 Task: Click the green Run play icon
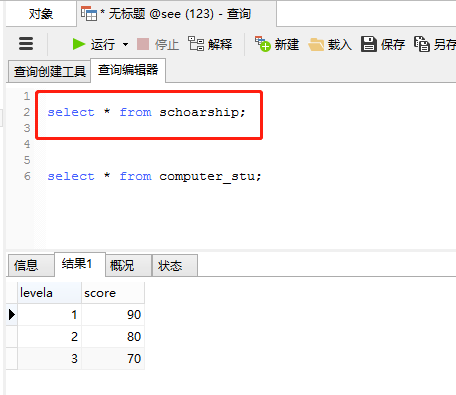79,44
